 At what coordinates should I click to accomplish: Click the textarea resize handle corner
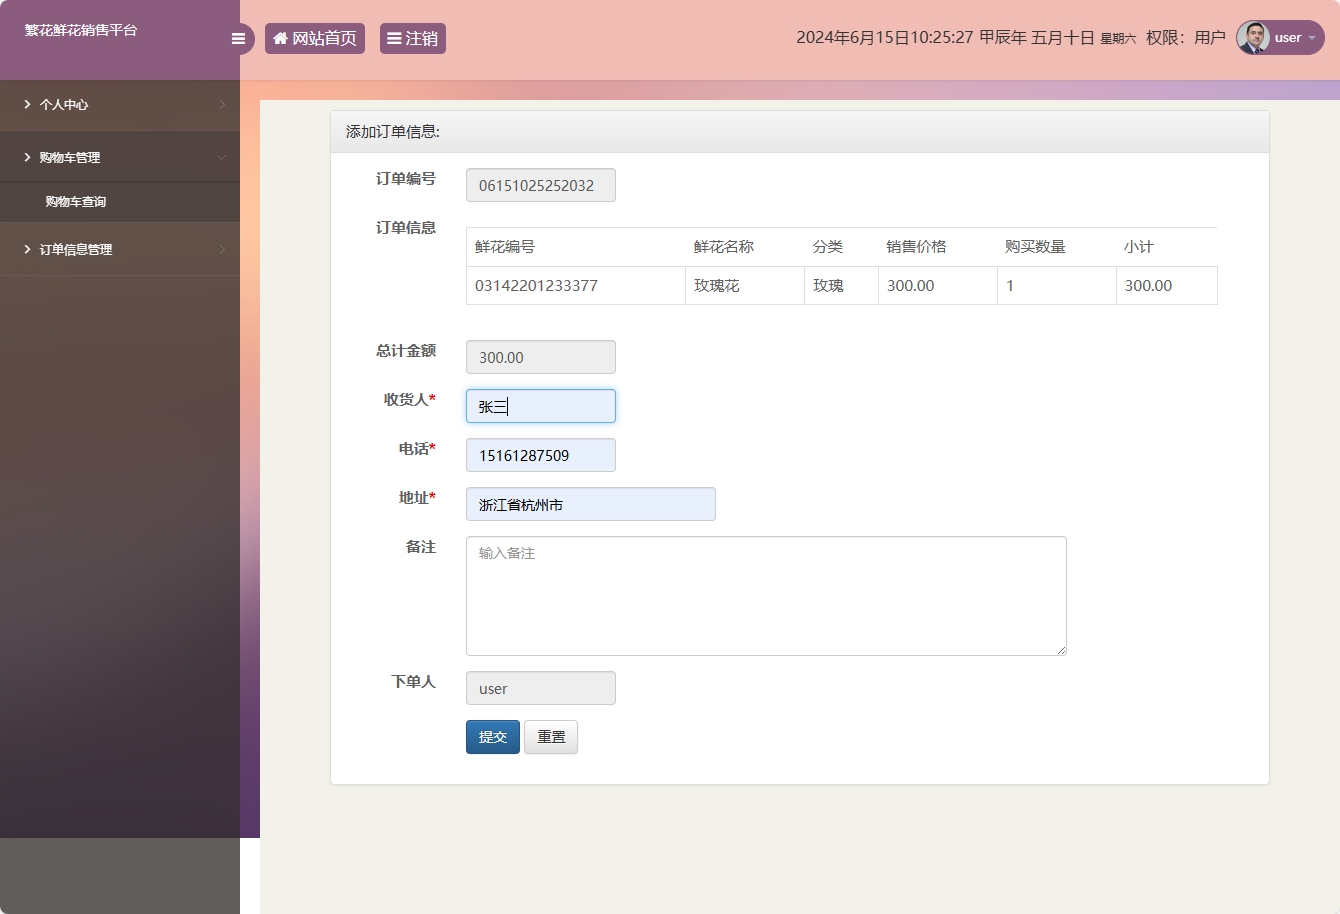(1061, 650)
